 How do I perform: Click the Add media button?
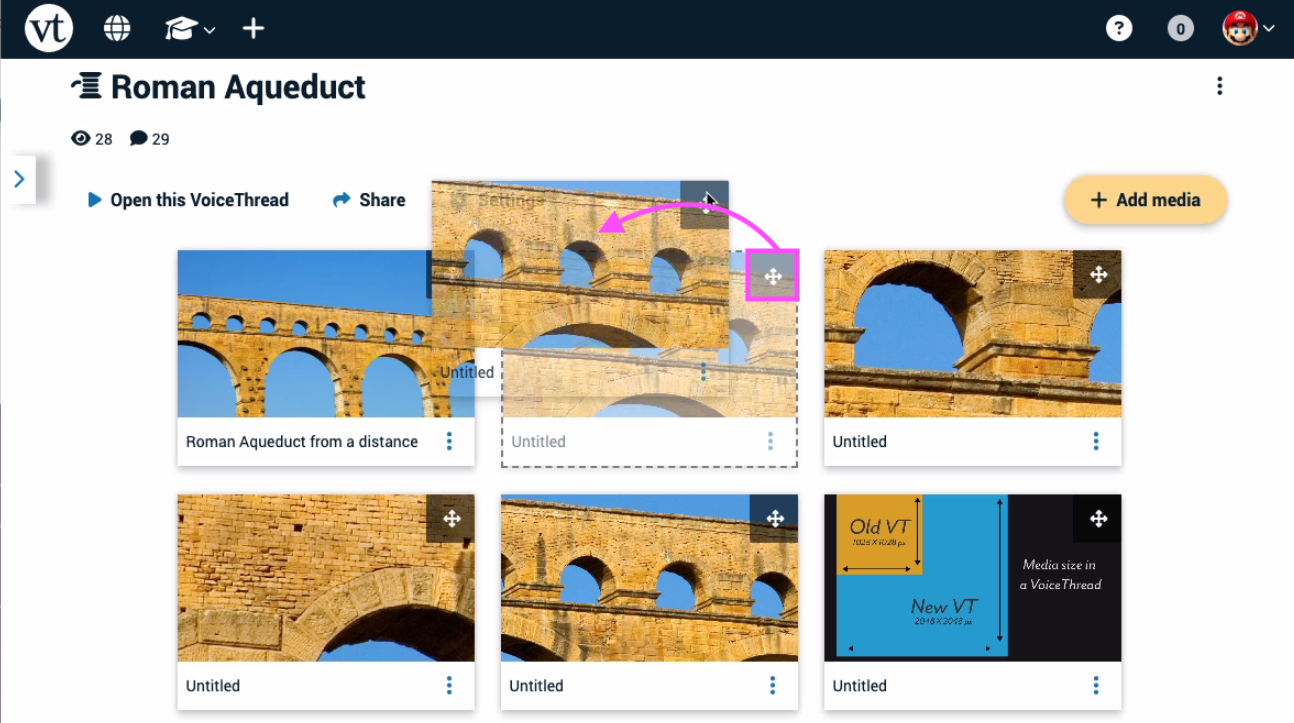pos(1146,200)
